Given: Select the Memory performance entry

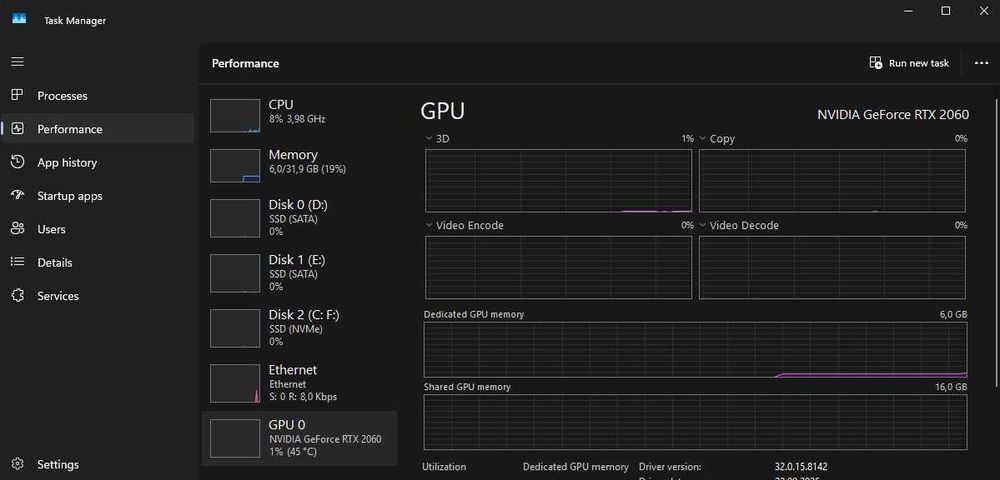Looking at the screenshot, I should coord(300,162).
